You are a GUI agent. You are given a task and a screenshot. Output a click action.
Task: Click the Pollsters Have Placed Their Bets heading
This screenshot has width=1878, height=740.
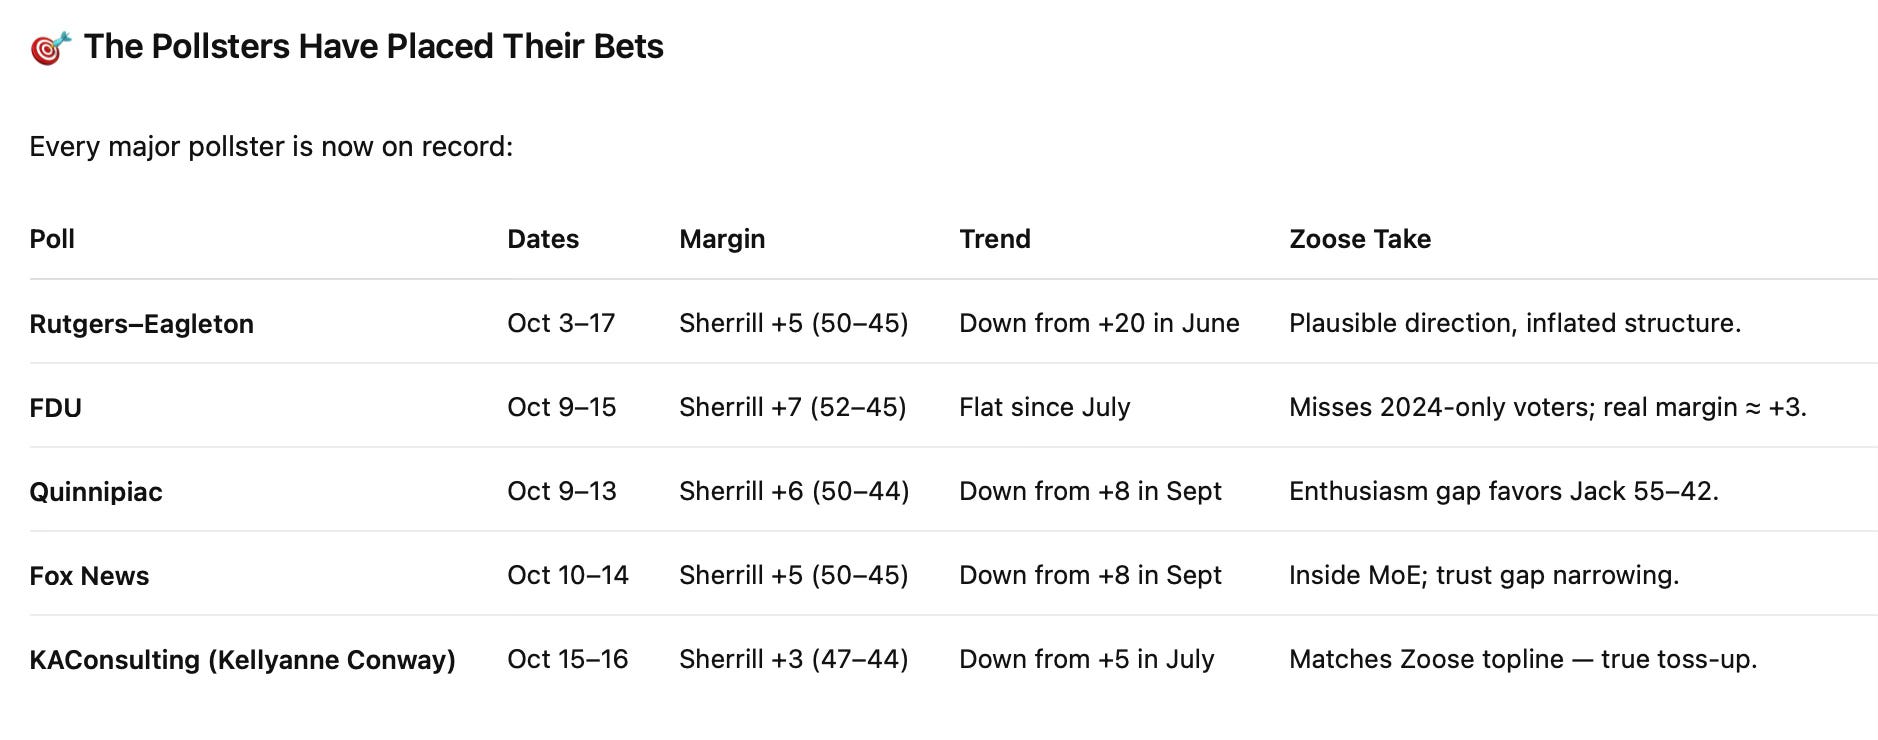click(x=373, y=47)
